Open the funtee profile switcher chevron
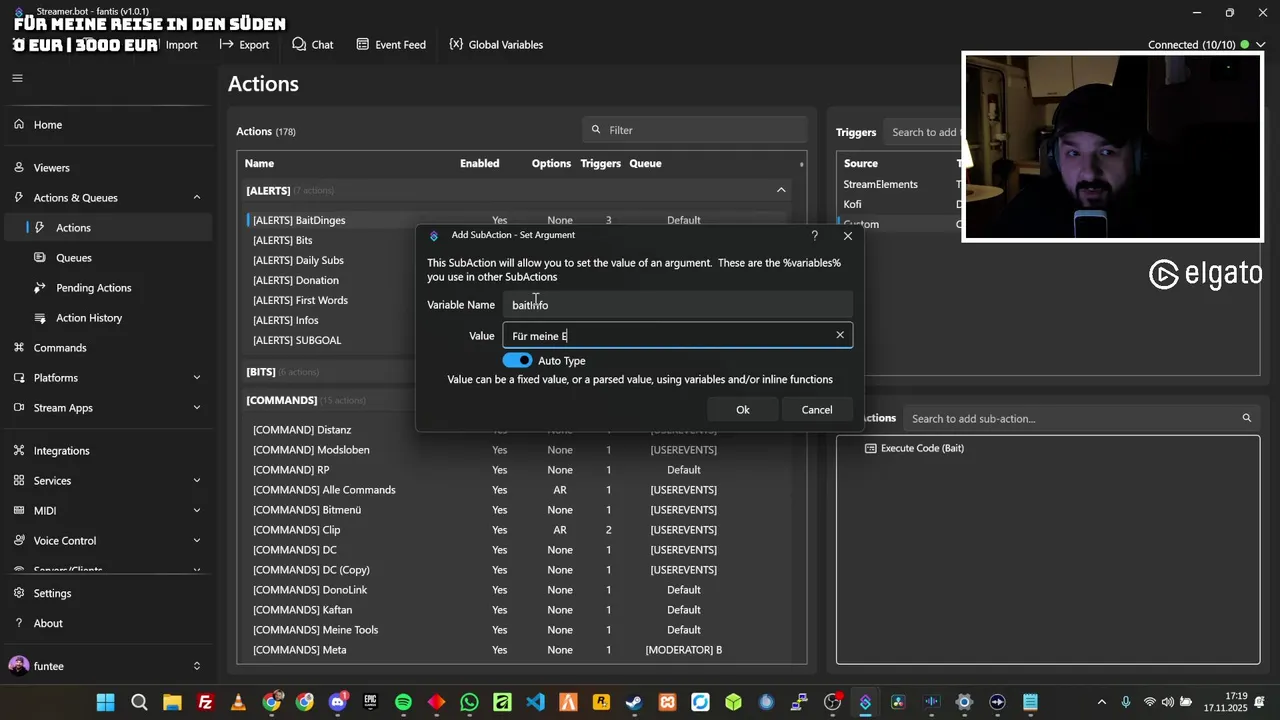This screenshot has width=1280, height=720. (197, 666)
